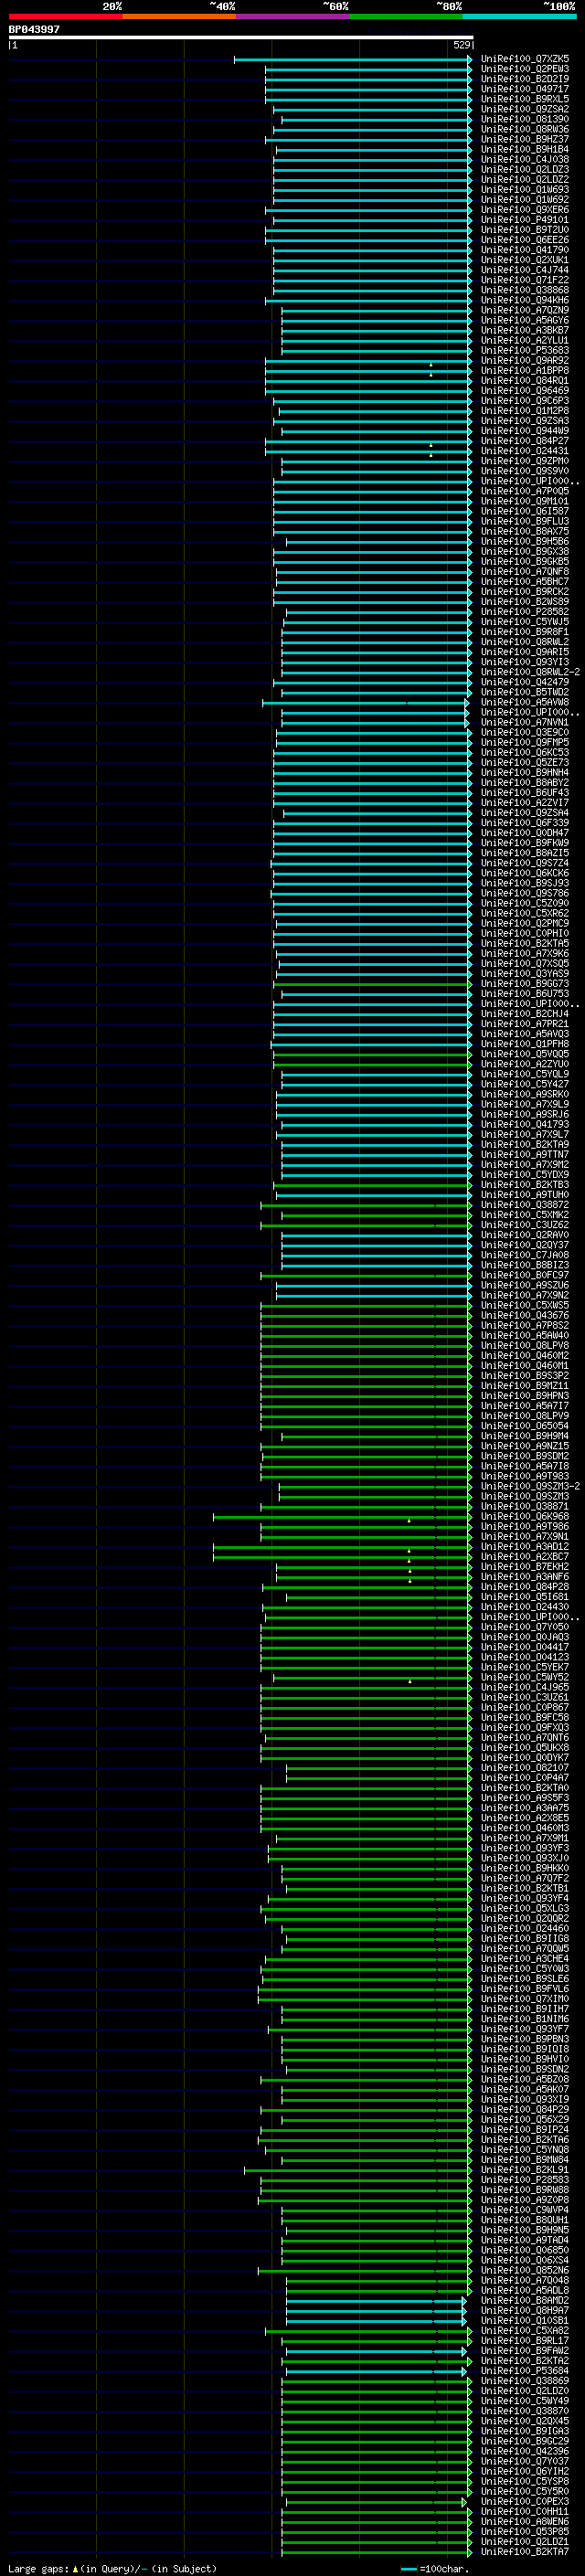
Task: Click the red ~20% identity legend bar
Action: pos(65,16)
